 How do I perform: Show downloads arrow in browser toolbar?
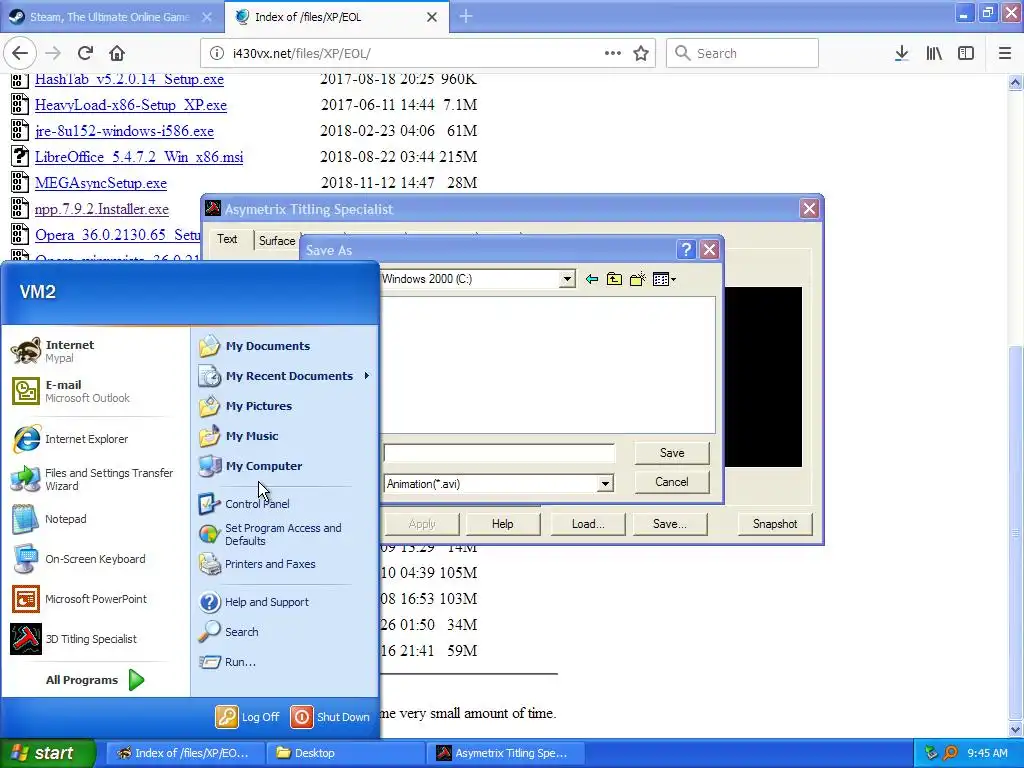(901, 53)
